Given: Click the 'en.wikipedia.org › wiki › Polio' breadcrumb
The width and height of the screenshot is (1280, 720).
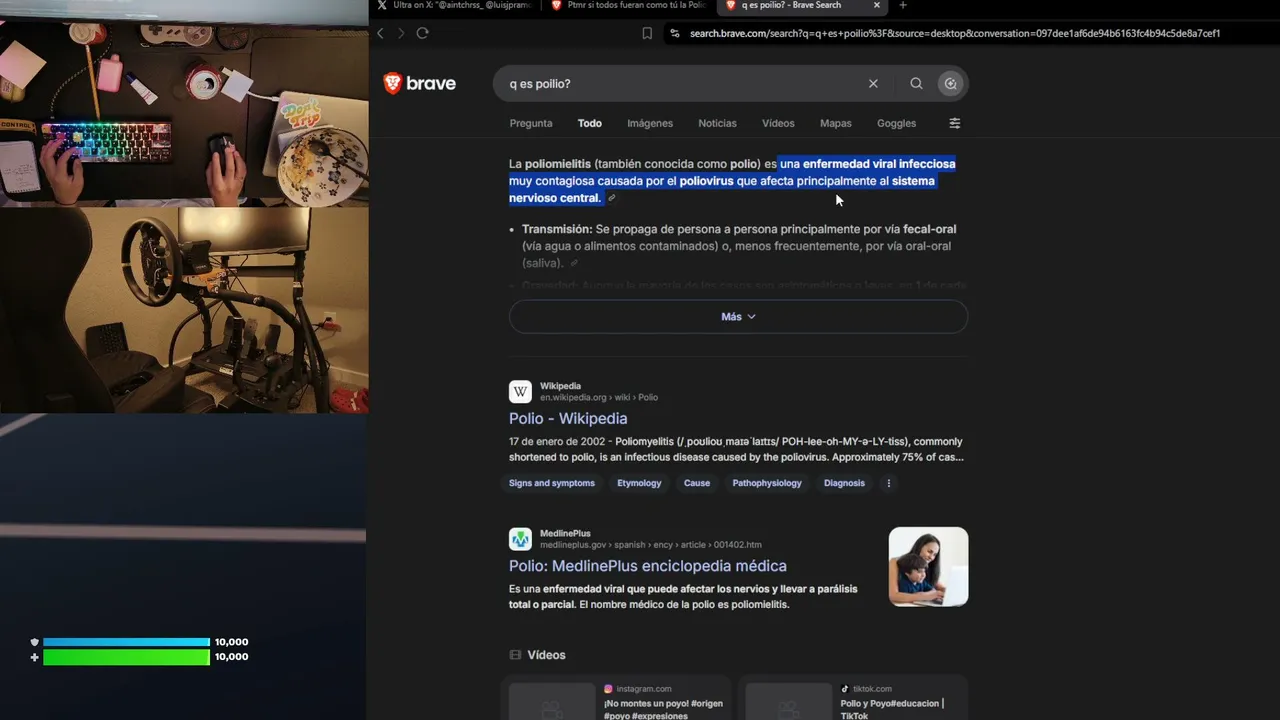Looking at the screenshot, I should tap(599, 397).
